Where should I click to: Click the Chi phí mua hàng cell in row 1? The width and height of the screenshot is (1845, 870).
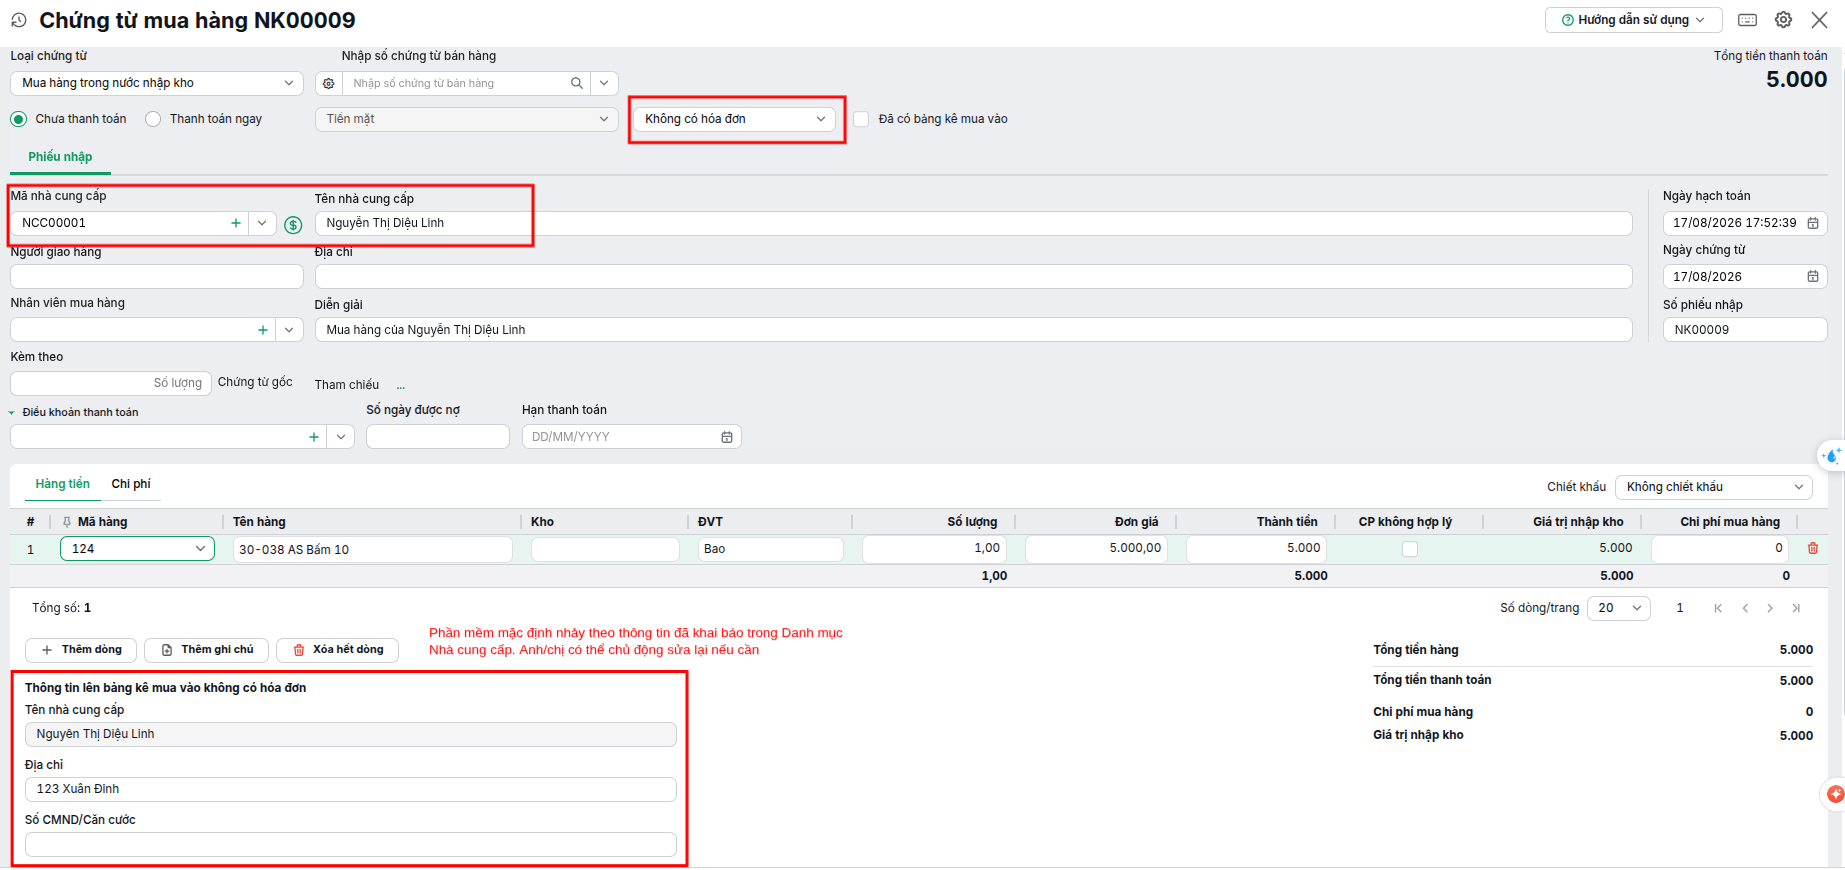1720,549
